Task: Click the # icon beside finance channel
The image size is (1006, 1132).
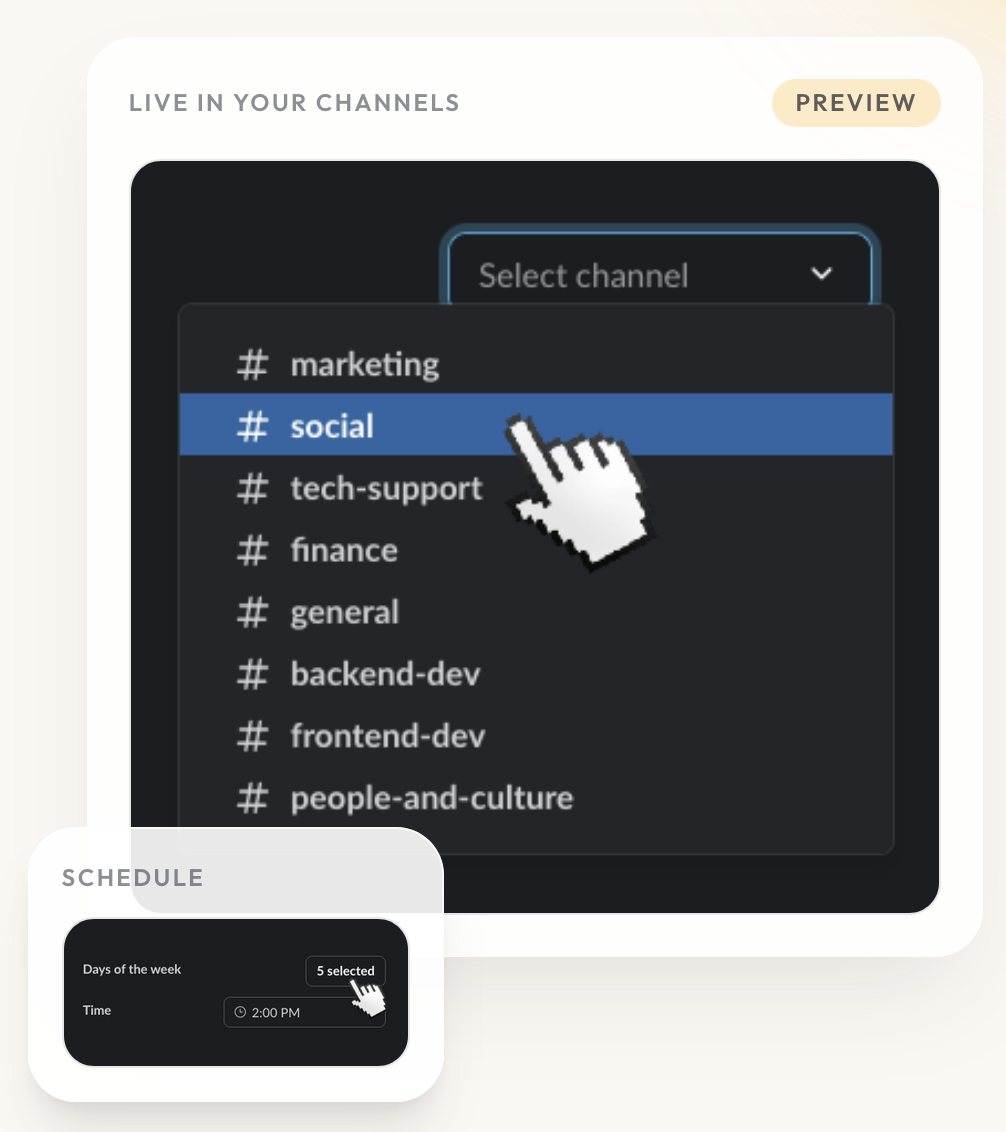Action: point(251,550)
